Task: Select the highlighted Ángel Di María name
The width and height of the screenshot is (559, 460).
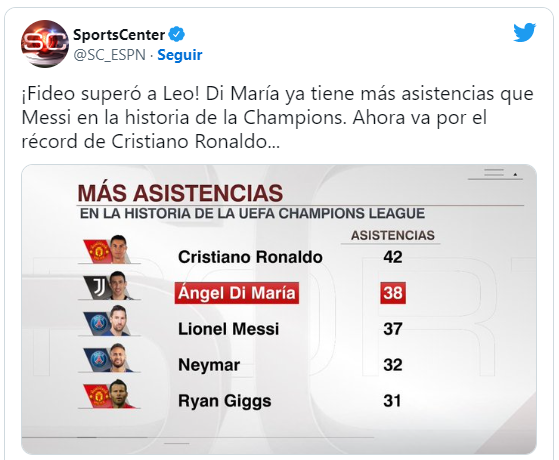Action: coord(237,293)
